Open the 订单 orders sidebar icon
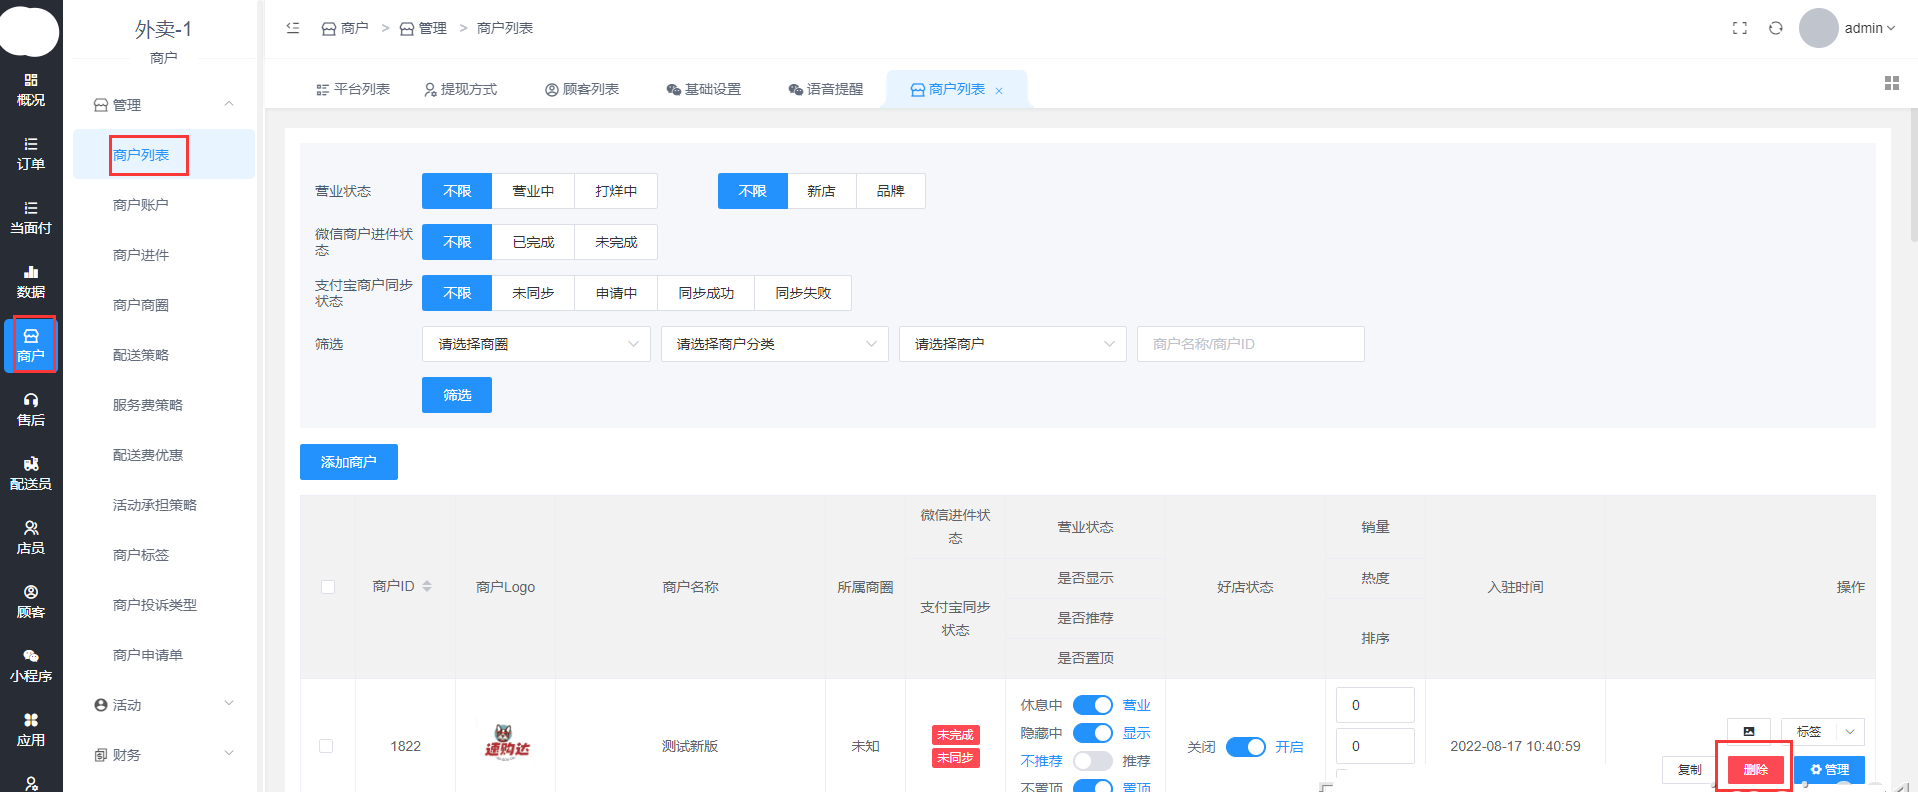 pyautogui.click(x=31, y=153)
